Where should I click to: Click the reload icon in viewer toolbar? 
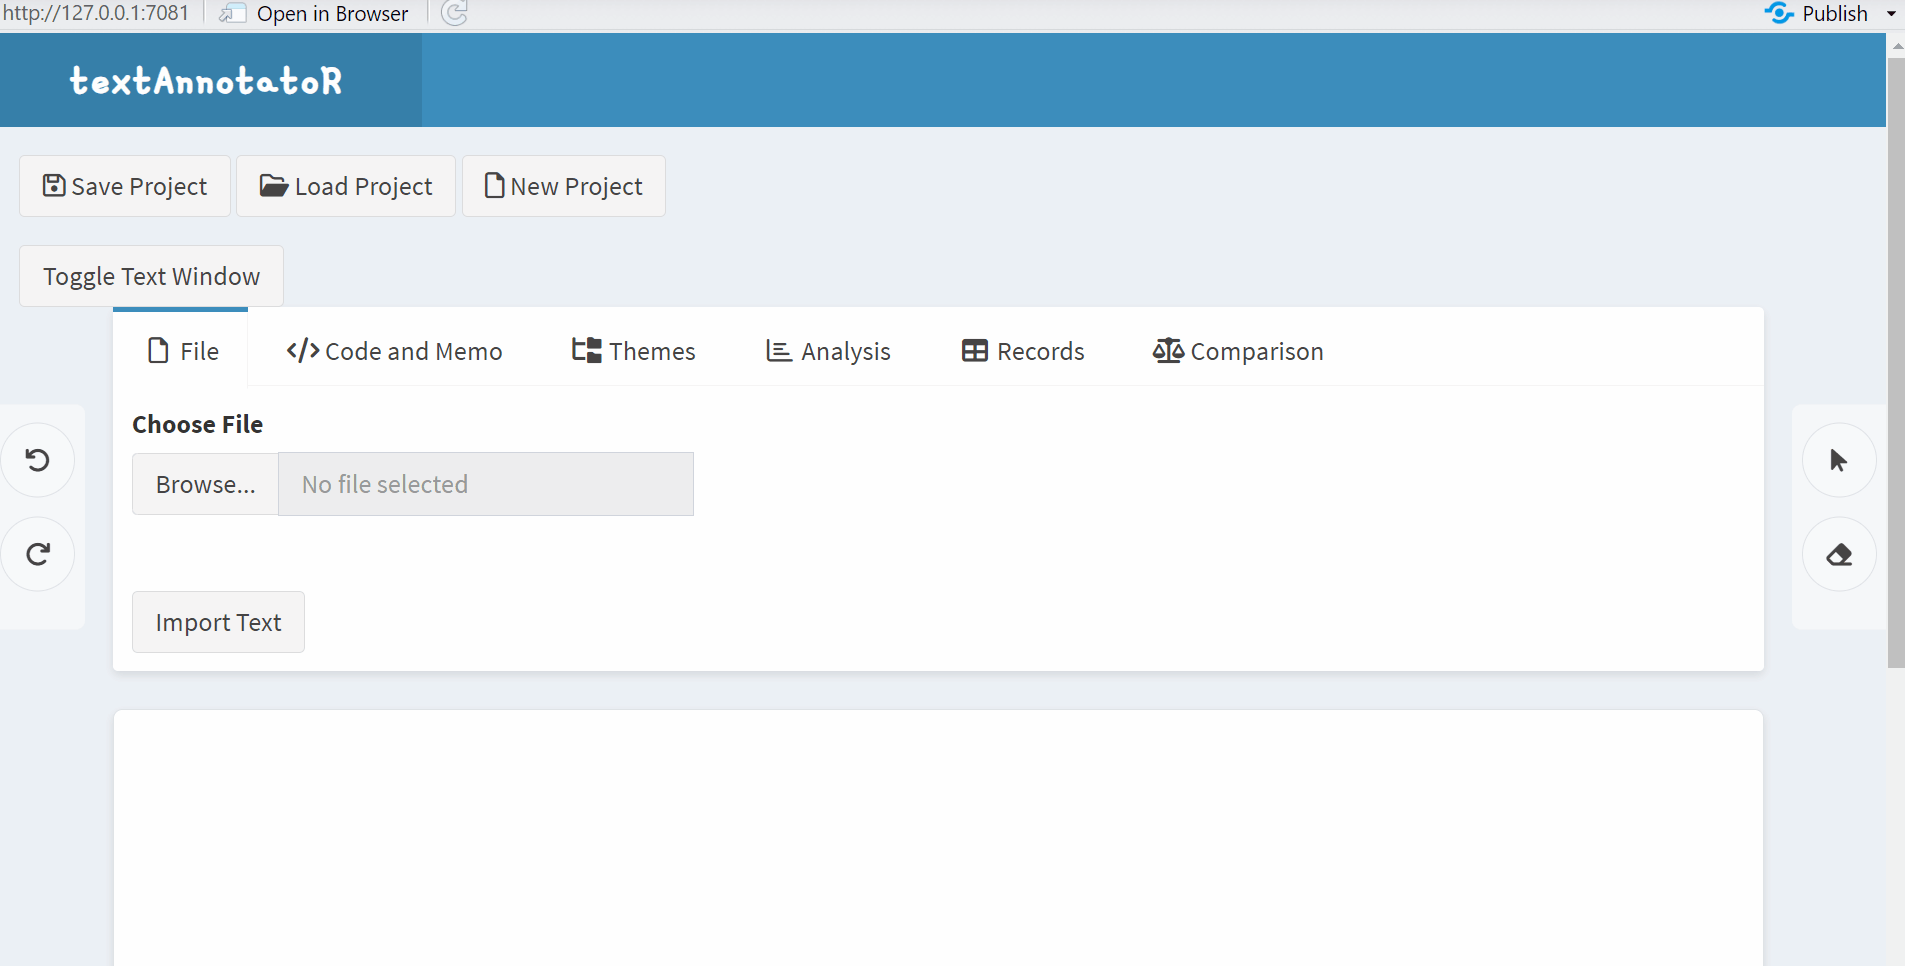pos(455,13)
